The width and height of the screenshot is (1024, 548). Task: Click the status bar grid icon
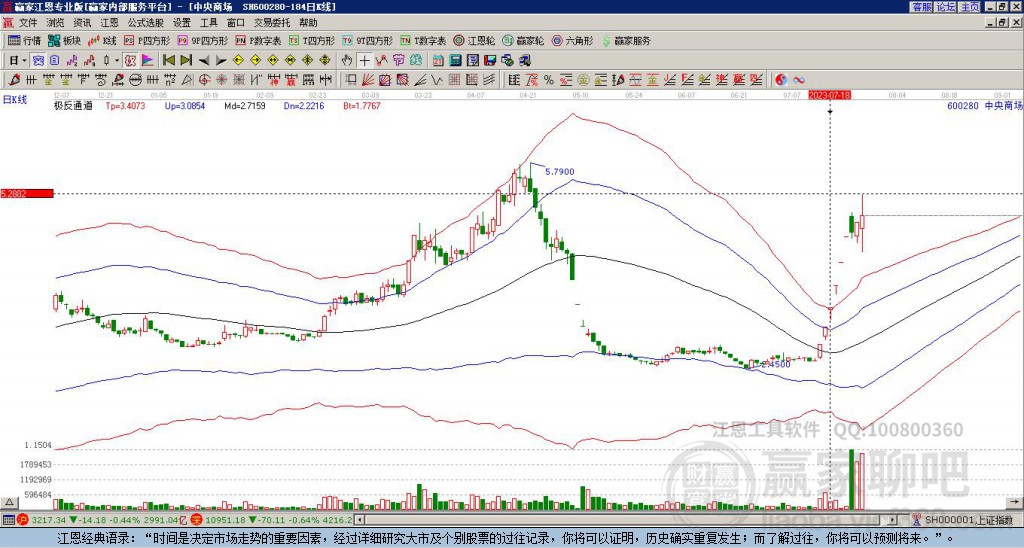[x=8, y=520]
